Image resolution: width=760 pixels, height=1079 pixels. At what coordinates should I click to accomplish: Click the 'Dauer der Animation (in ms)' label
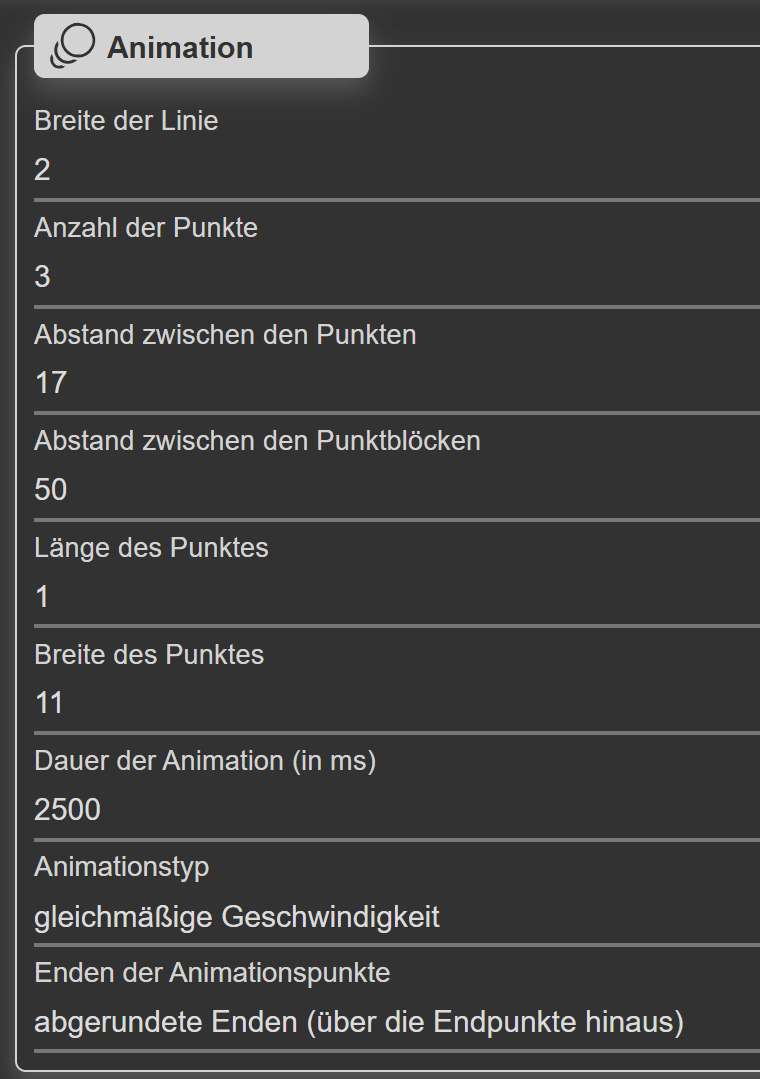pyautogui.click(x=205, y=761)
